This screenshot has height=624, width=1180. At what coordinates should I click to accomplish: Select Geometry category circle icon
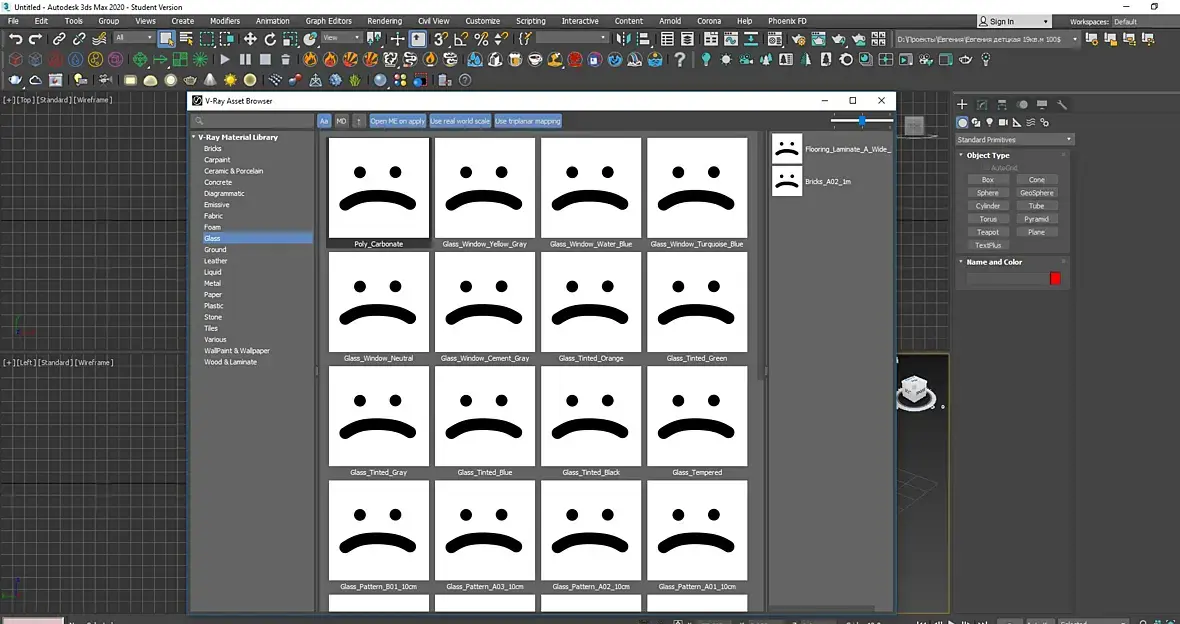[963, 122]
